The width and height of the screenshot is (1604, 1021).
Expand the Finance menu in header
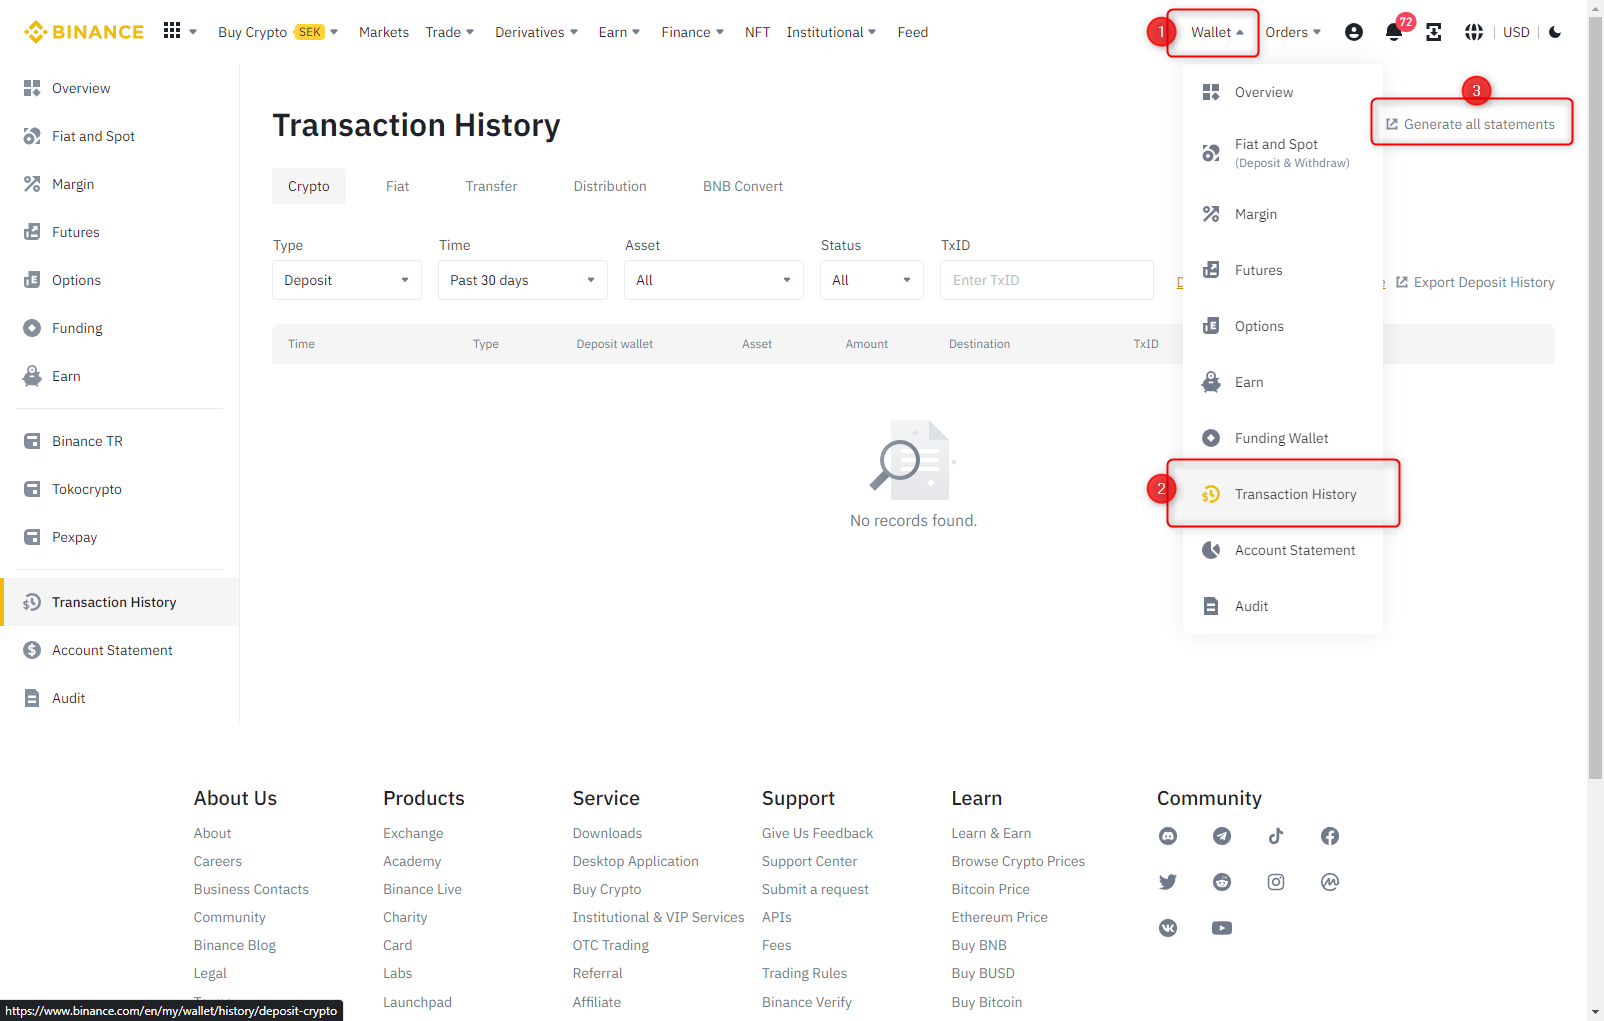coord(693,32)
